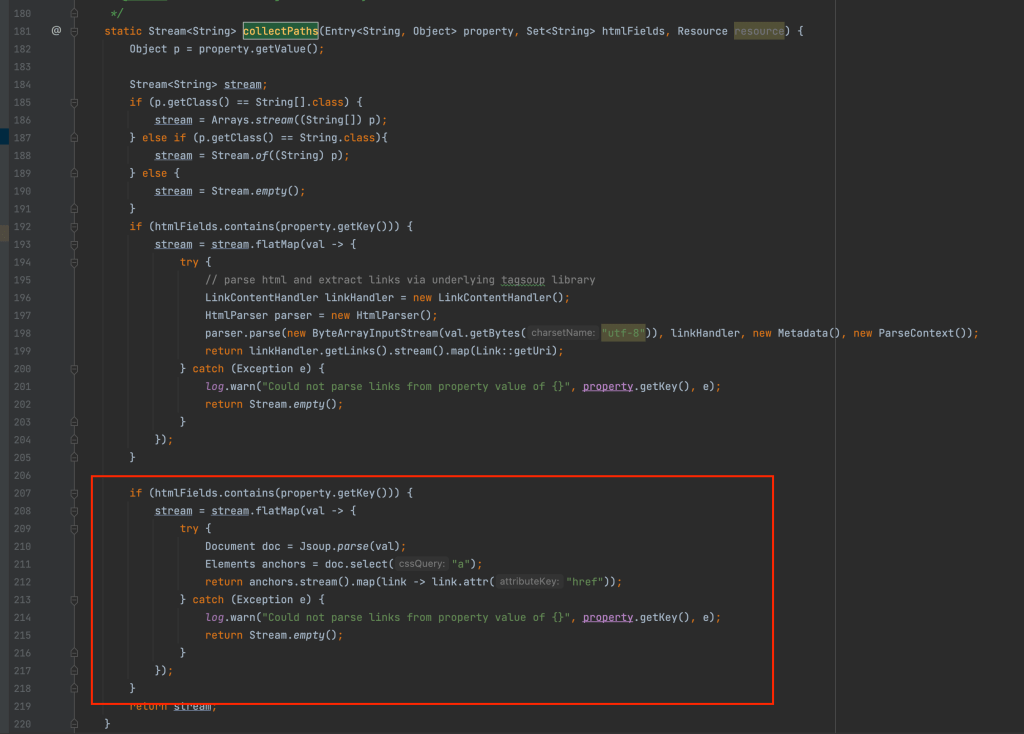Collapse the collectPaths method fold at line 181

74,31
